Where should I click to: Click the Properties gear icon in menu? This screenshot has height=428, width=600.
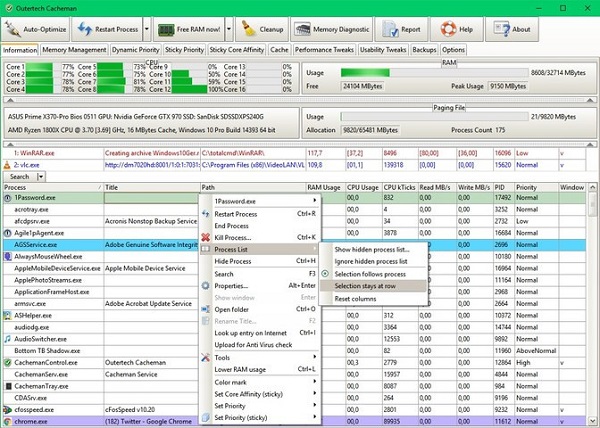[x=205, y=286]
